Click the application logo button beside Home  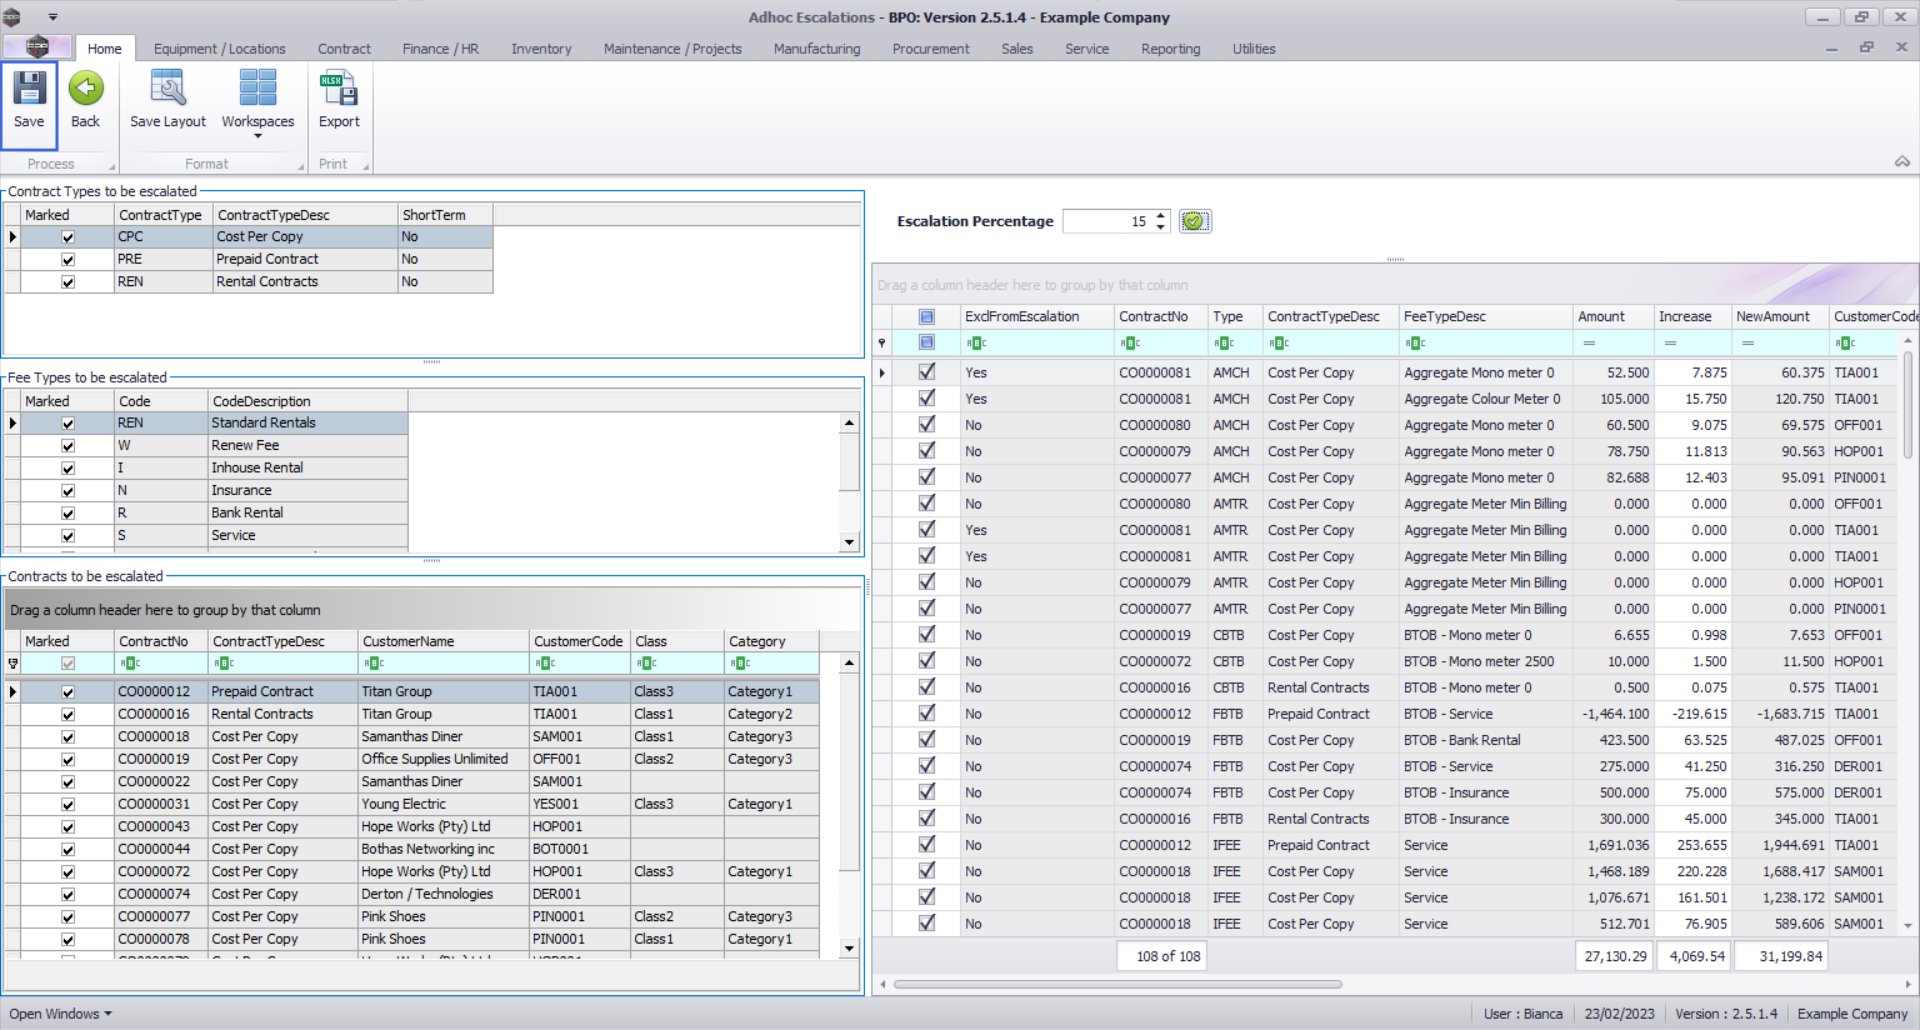coord(37,47)
